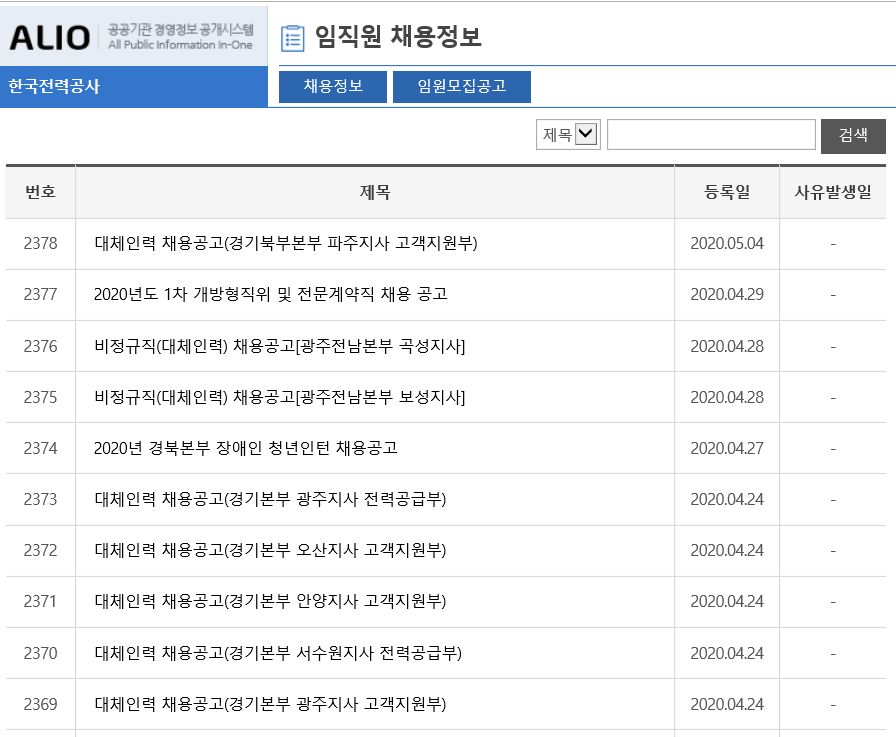Screen dimensions: 896x737
Task: Click row number 2373
Action: 41,499
